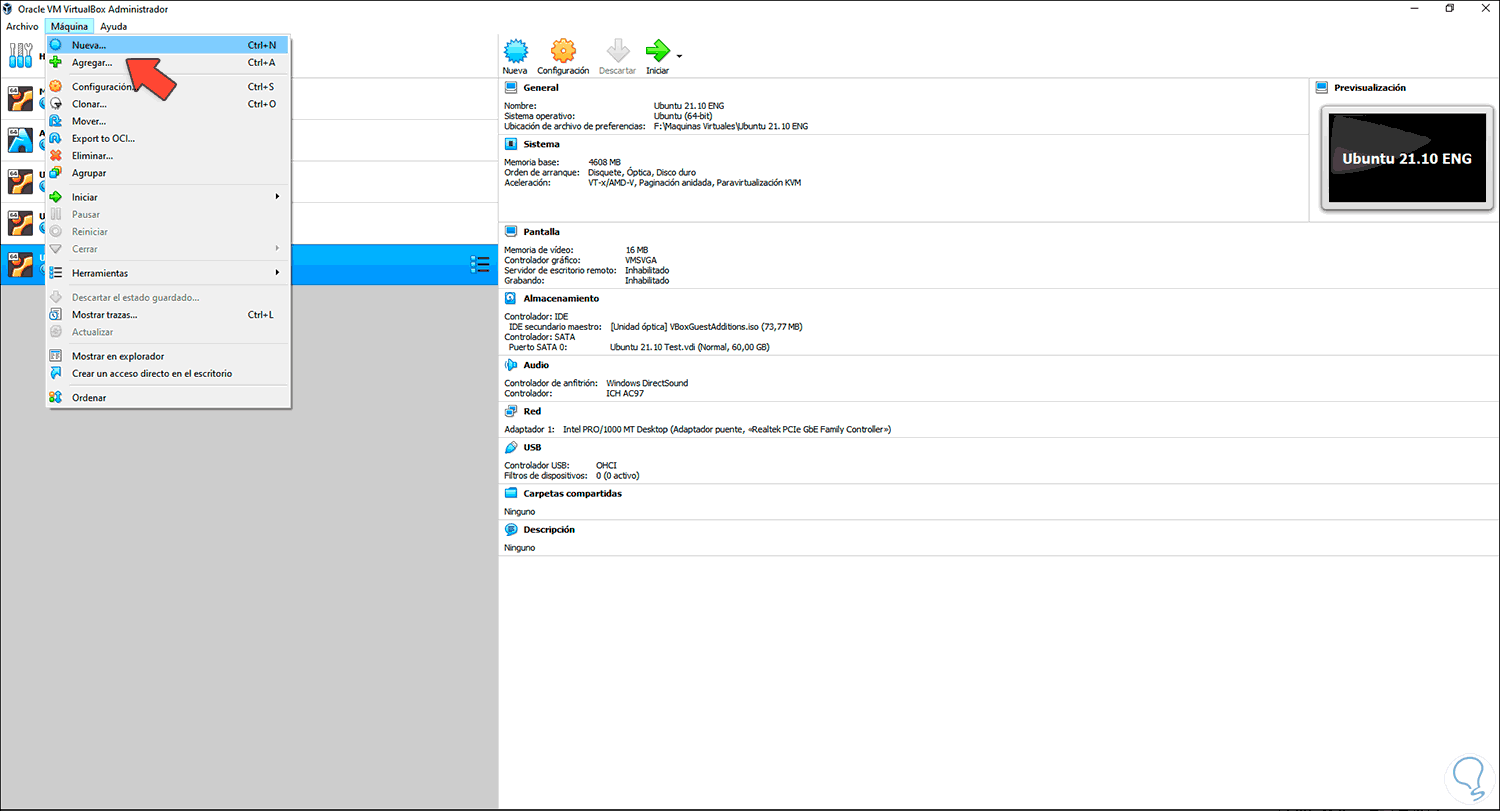Choose Crear un acceso directo en el escritorio
This screenshot has width=1500, height=811.
168,373
